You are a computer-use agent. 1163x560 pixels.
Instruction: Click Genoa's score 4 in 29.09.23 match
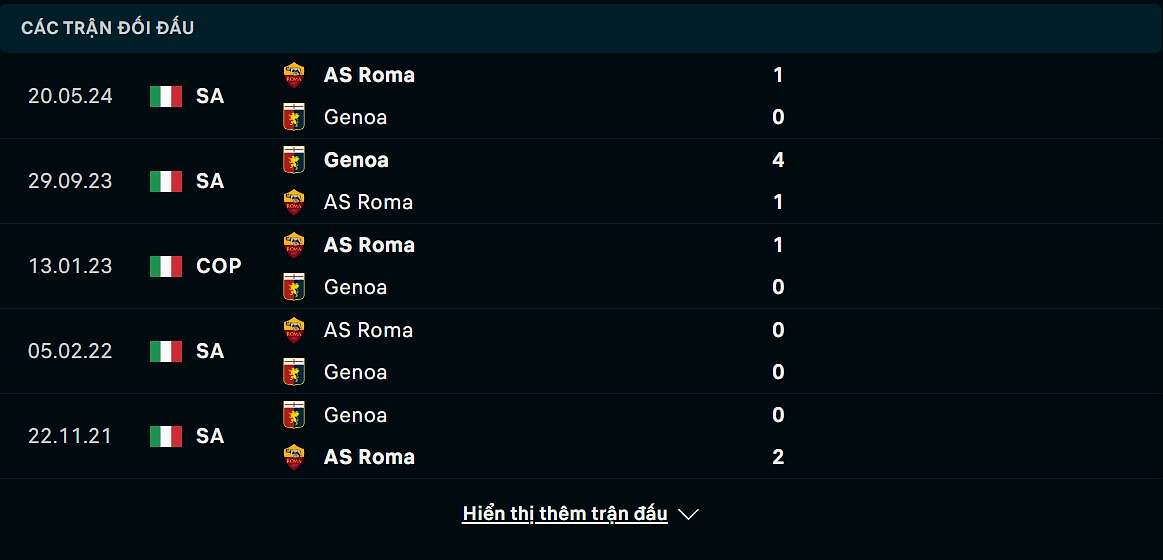coord(778,160)
